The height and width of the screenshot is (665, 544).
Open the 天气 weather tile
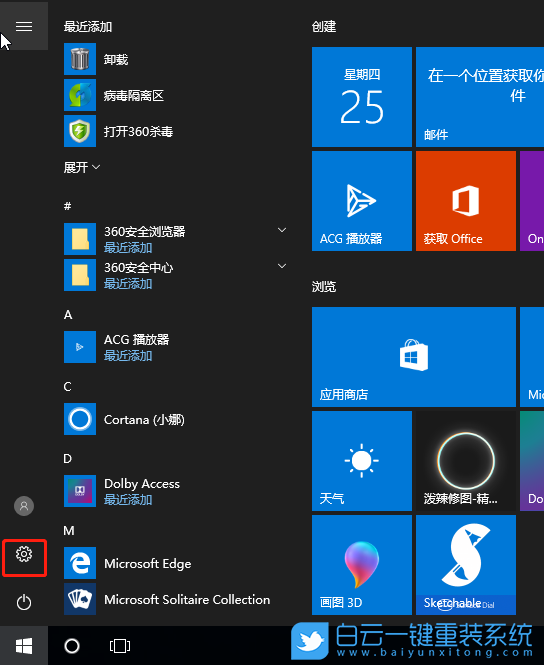coord(362,461)
